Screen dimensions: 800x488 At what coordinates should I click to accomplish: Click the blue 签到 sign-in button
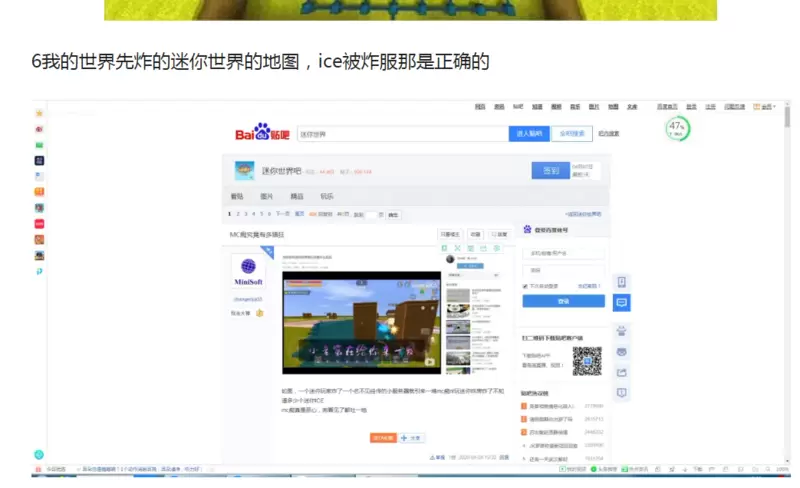551,170
